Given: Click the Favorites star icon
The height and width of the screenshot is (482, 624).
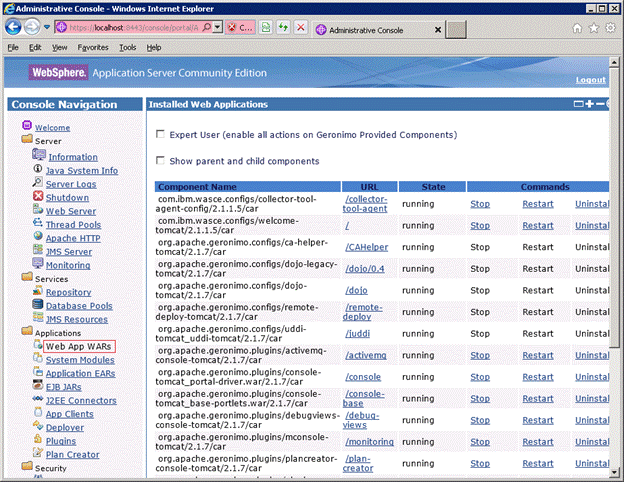Looking at the screenshot, I should tap(594, 28).
